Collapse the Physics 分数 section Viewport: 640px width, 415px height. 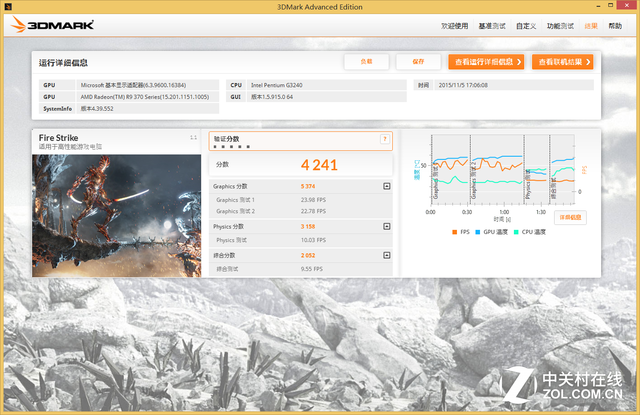pos(387,227)
